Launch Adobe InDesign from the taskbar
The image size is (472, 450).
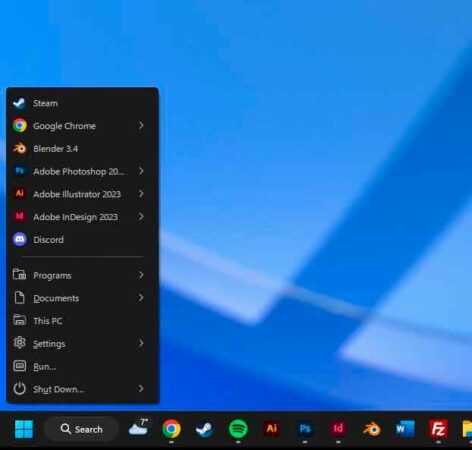[x=338, y=429]
